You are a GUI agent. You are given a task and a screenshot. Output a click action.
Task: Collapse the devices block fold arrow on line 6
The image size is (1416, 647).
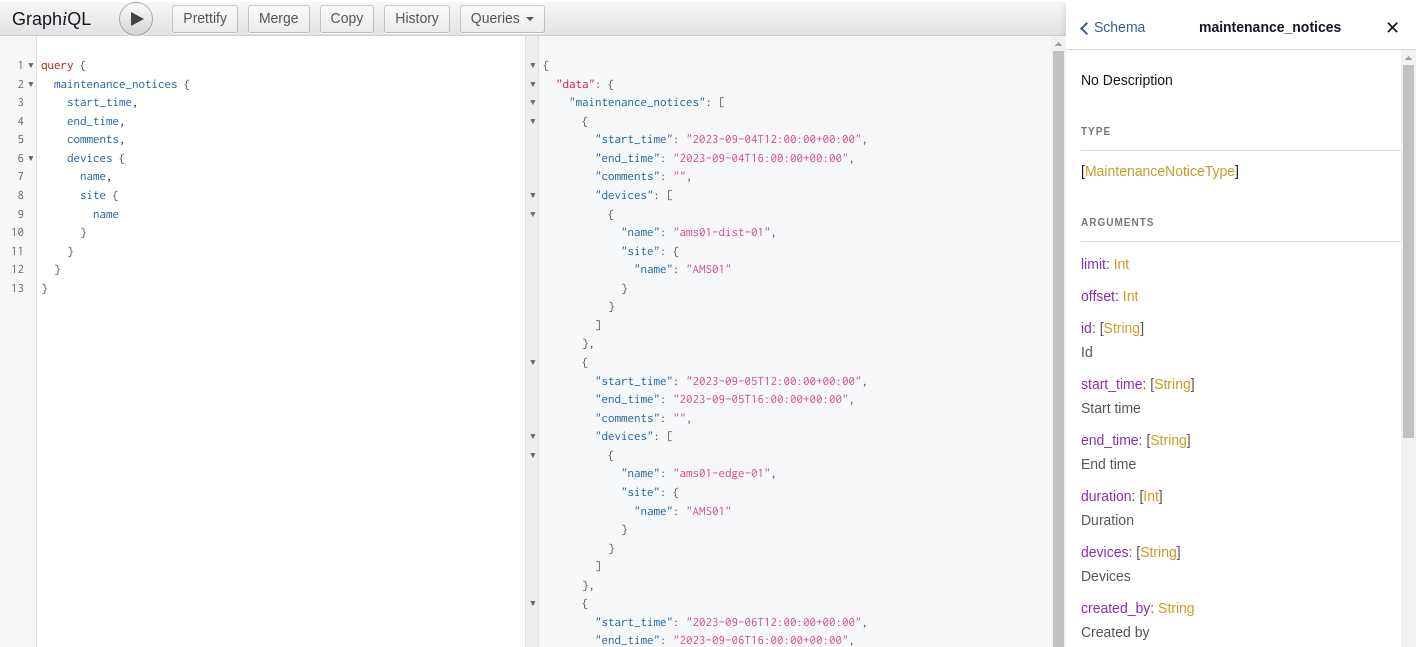(x=30, y=158)
